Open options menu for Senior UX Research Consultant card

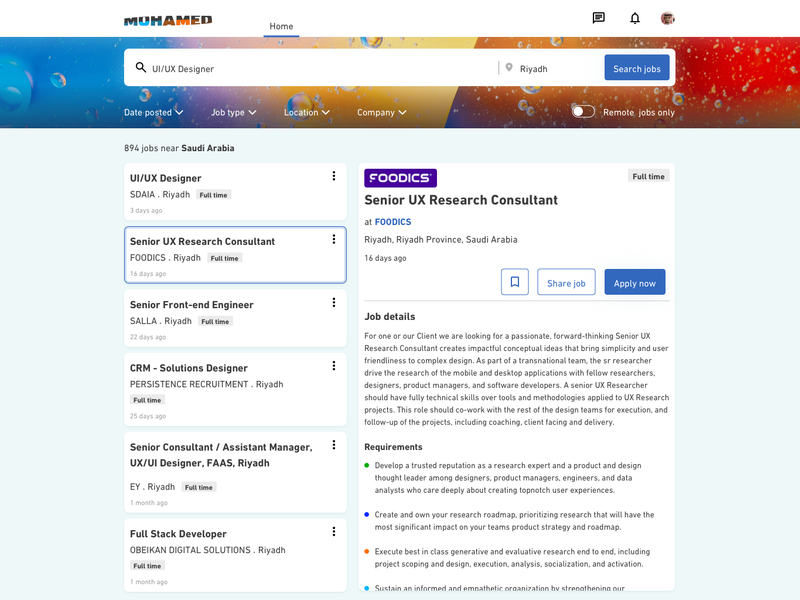point(334,239)
